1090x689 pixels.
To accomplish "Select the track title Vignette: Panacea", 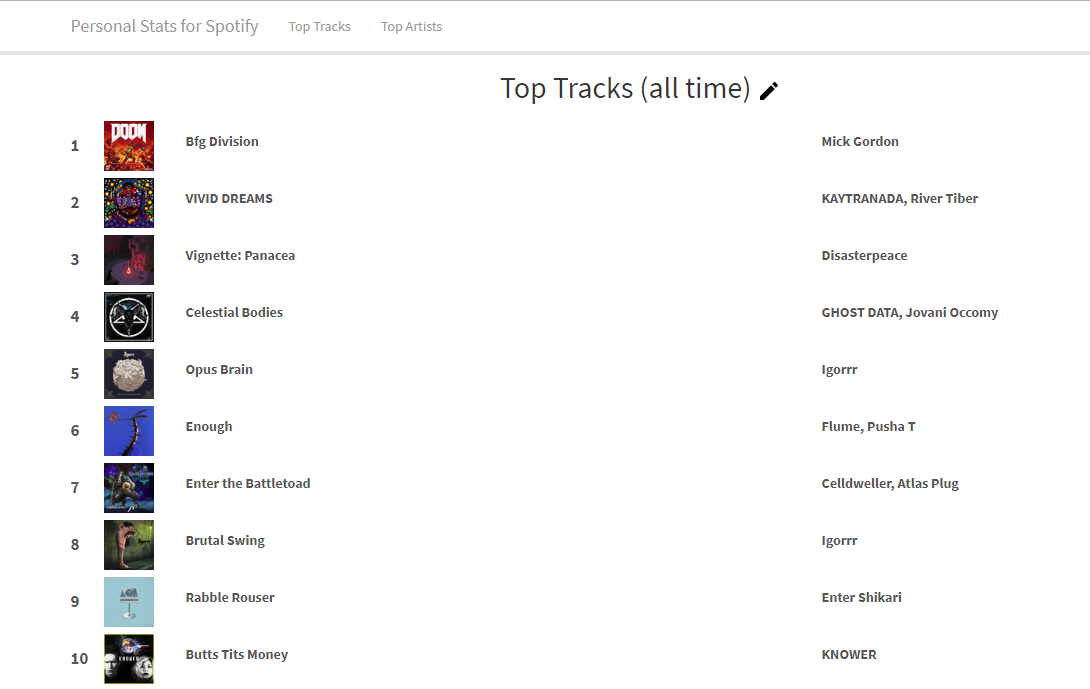I will click(x=240, y=256).
